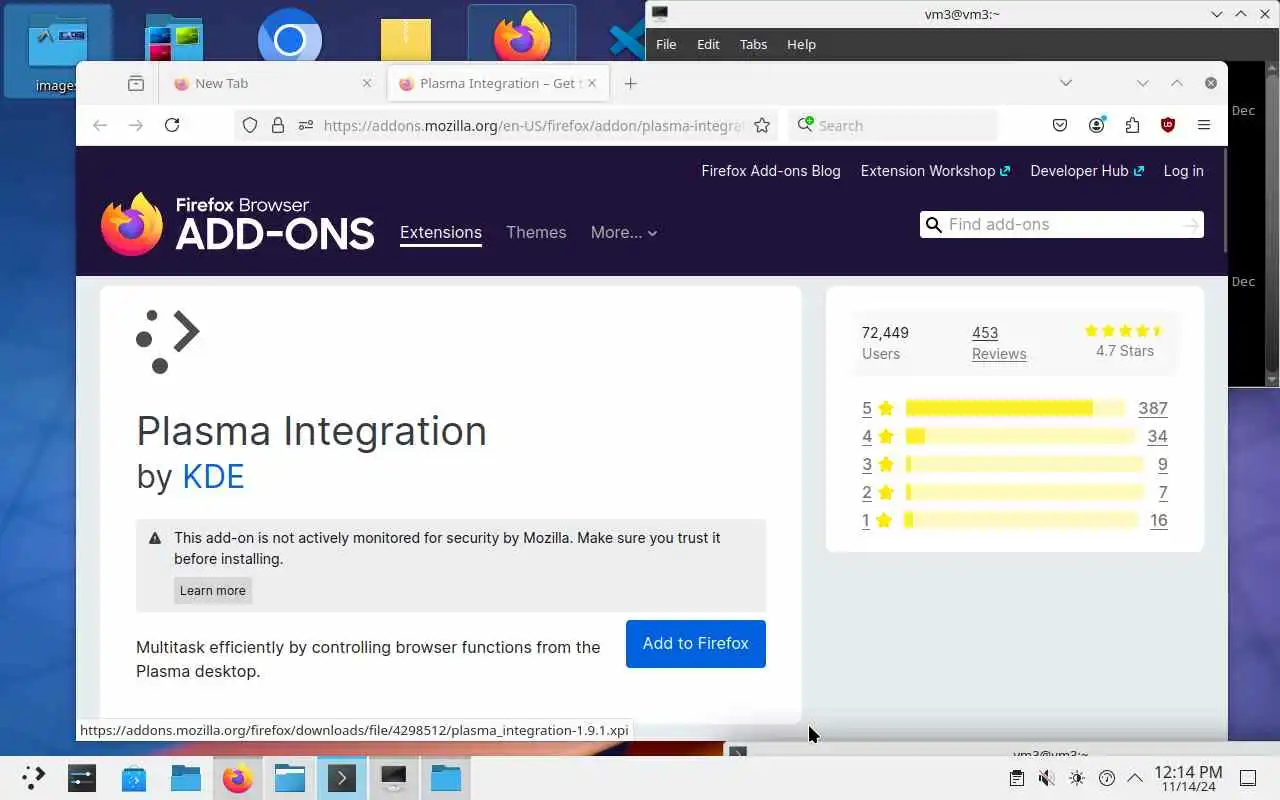Open the 7 two-star reviews count
Viewport: 1280px width, 800px height.
point(1163,492)
